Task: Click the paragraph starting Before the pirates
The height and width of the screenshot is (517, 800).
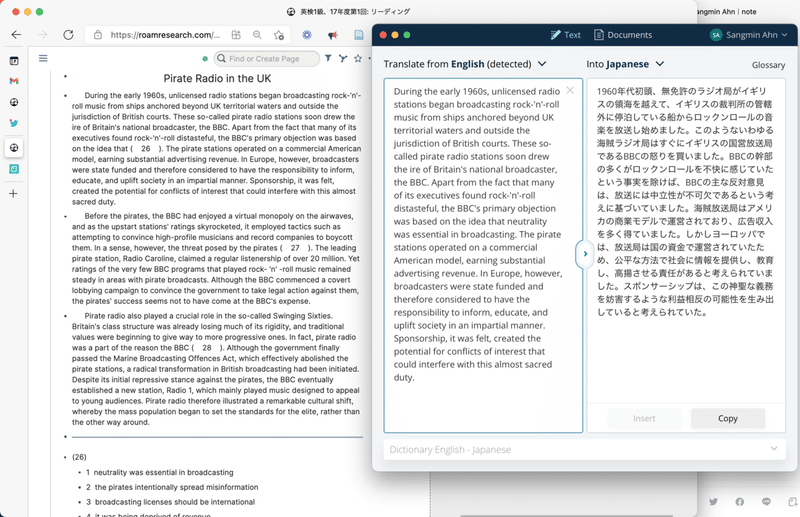Action: click(216, 258)
